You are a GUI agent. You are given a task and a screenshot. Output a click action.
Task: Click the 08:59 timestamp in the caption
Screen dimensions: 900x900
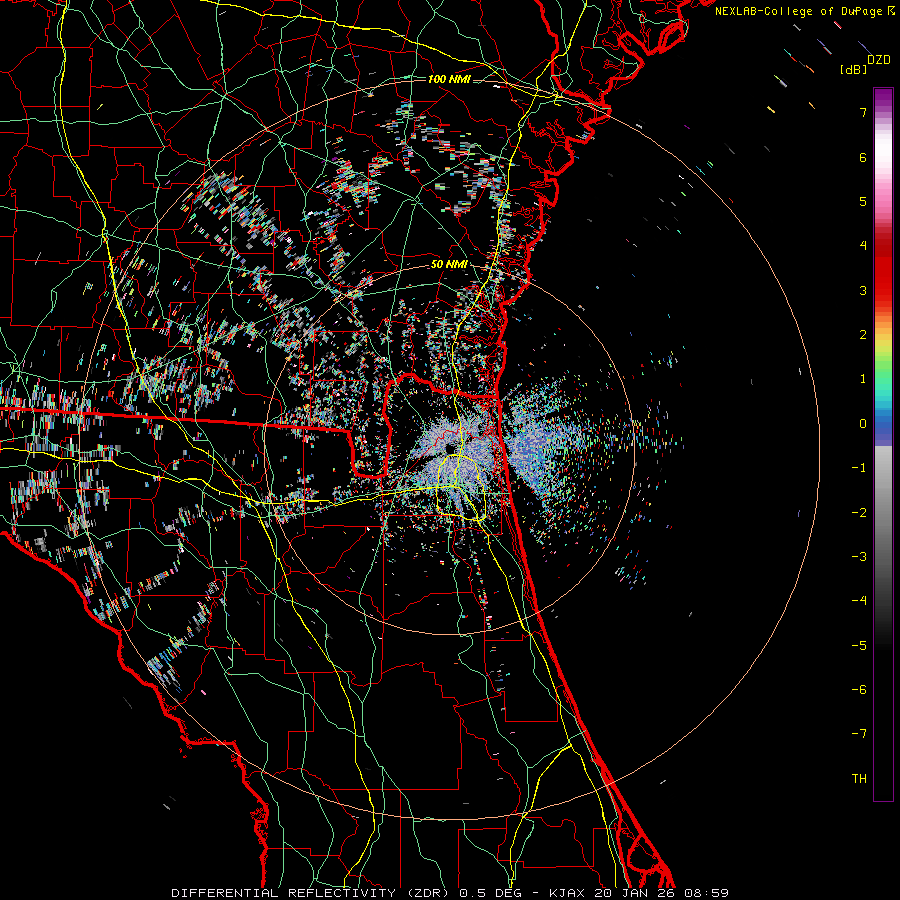tap(709, 893)
